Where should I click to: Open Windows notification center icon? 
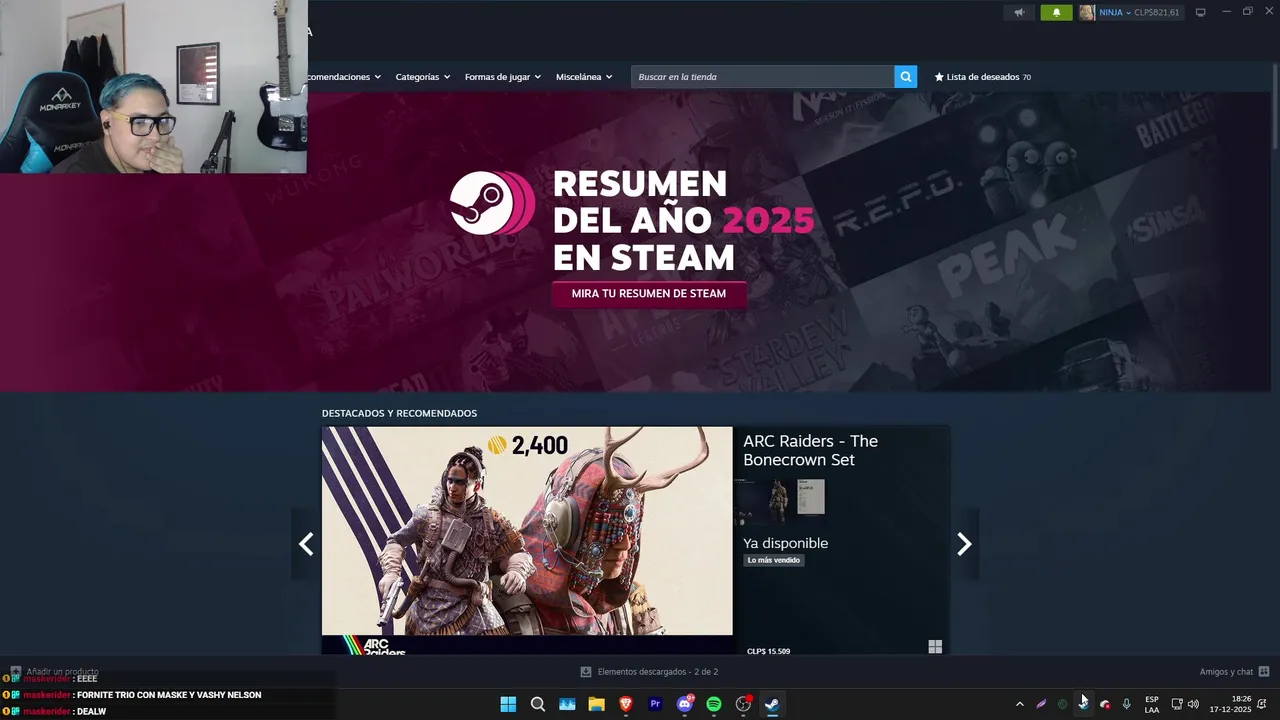pyautogui.click(x=1262, y=704)
